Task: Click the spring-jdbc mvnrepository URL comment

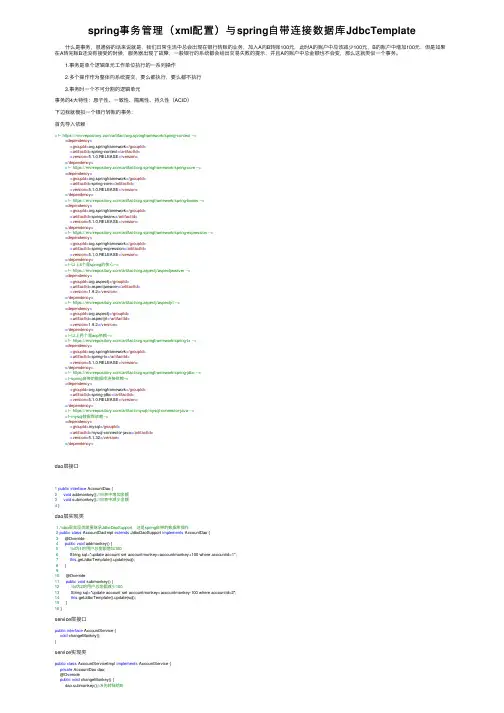Action: (x=133, y=373)
